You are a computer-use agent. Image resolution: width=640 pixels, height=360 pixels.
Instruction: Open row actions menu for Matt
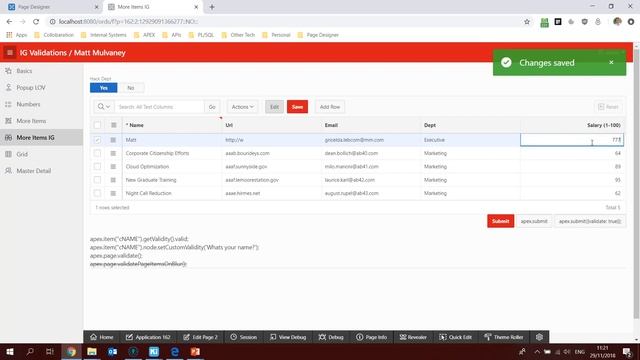(113, 140)
